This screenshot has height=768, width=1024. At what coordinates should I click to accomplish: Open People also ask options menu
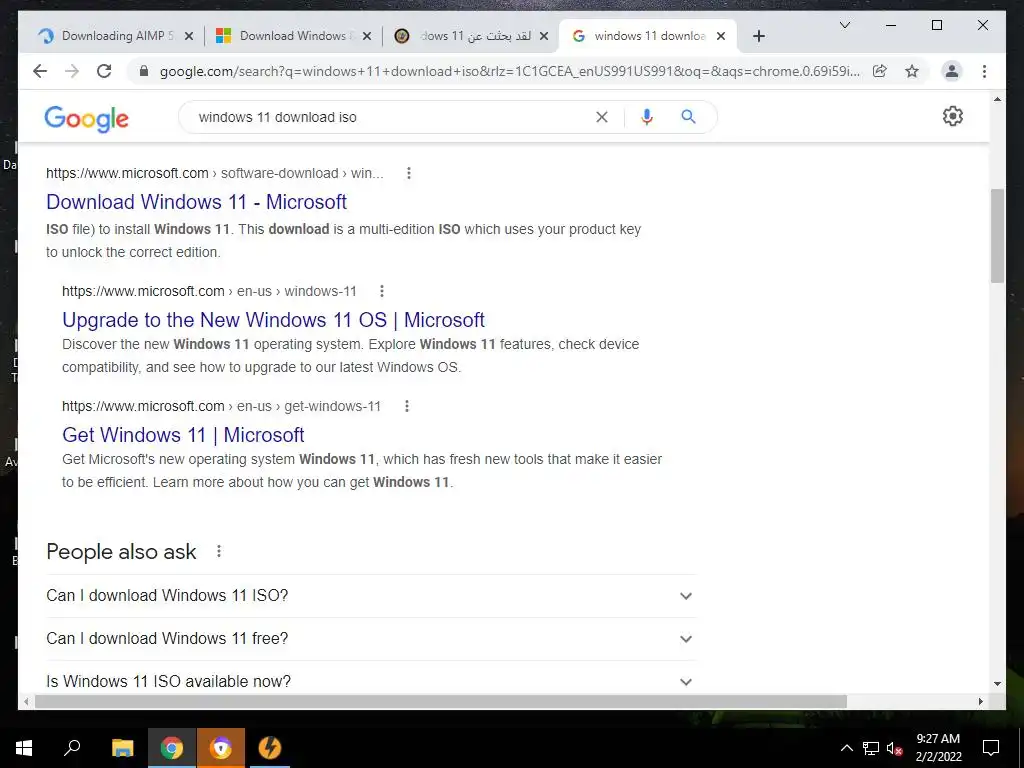point(219,551)
